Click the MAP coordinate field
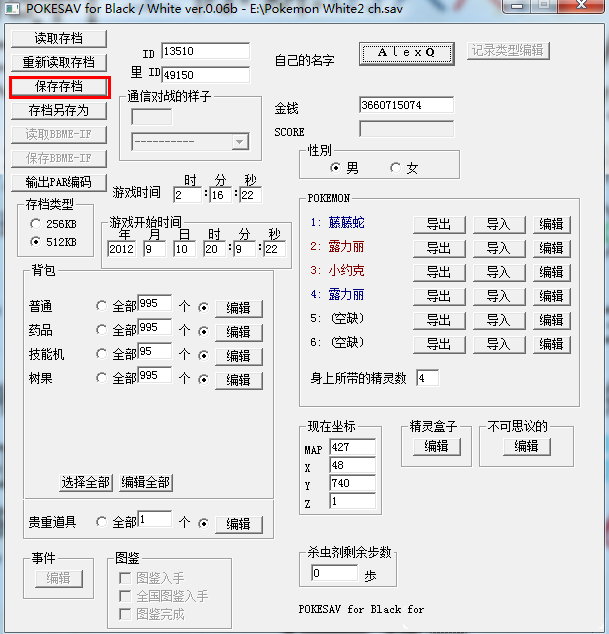The image size is (609, 634). pos(352,448)
